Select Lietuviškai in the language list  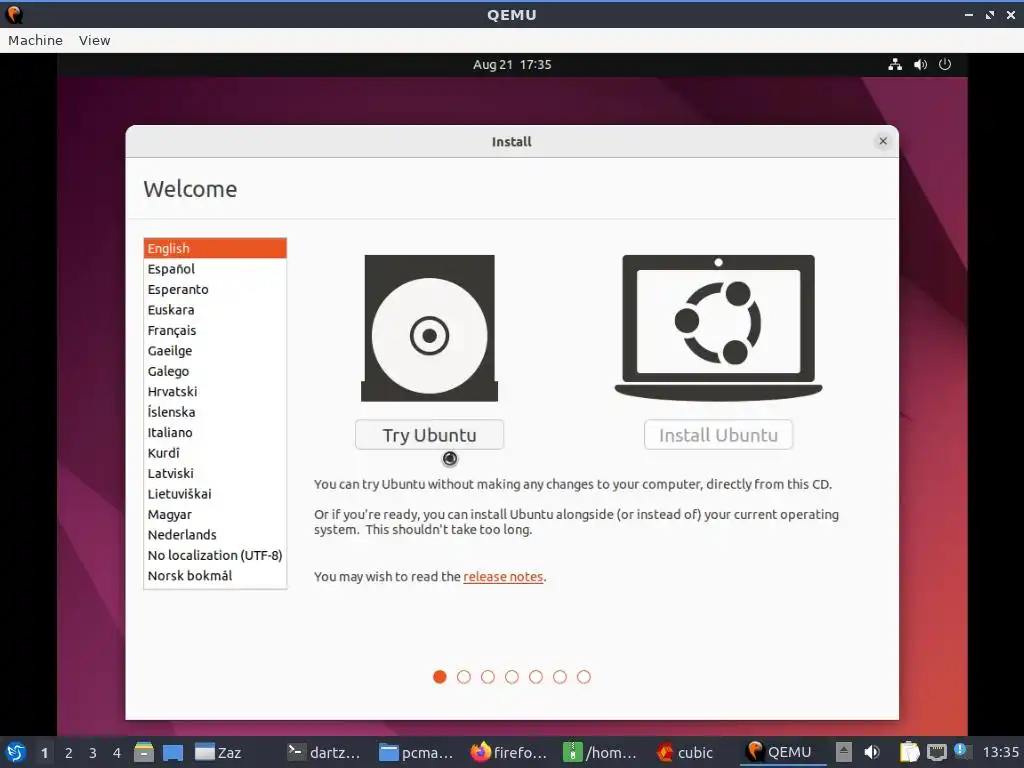[x=215, y=494]
